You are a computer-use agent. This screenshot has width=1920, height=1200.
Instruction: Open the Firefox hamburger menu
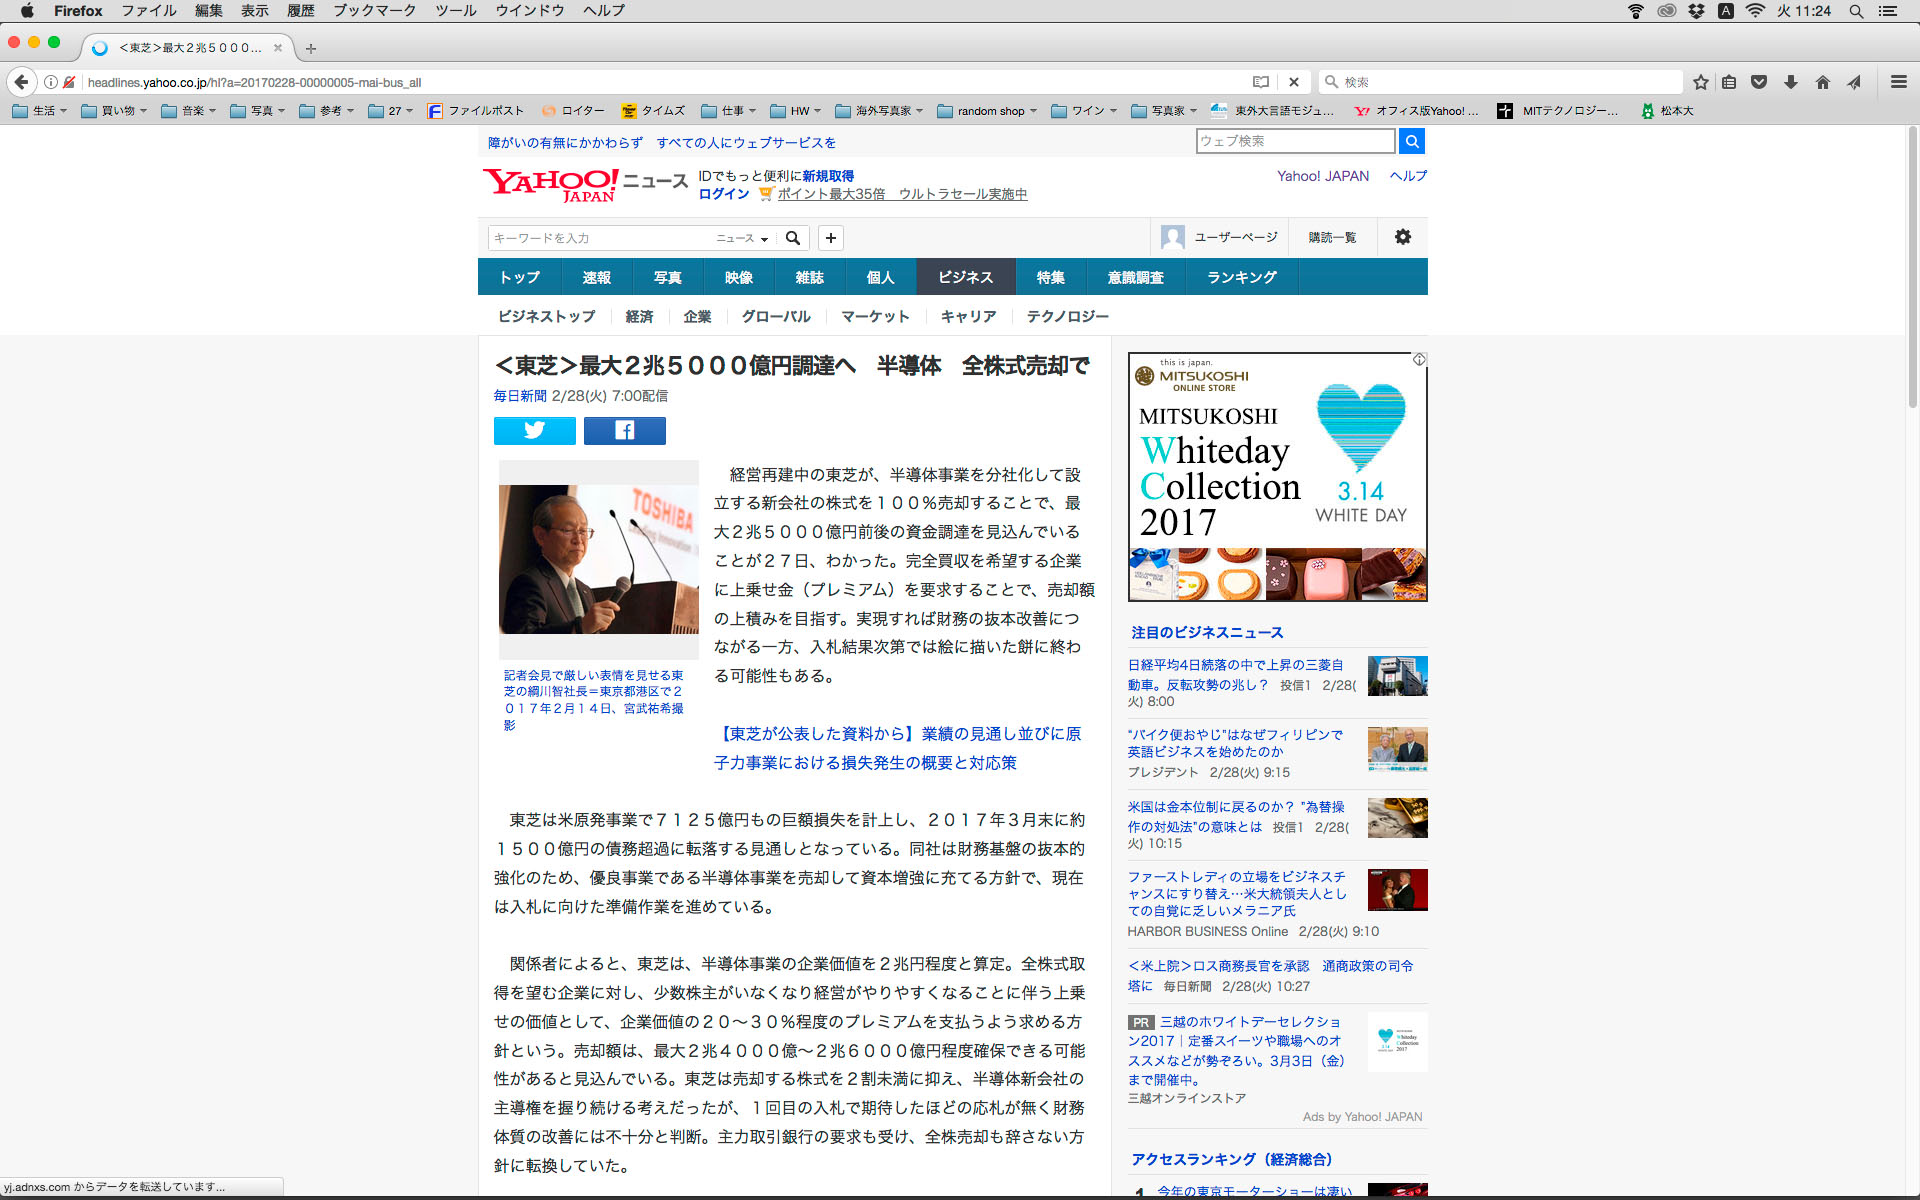point(1898,82)
